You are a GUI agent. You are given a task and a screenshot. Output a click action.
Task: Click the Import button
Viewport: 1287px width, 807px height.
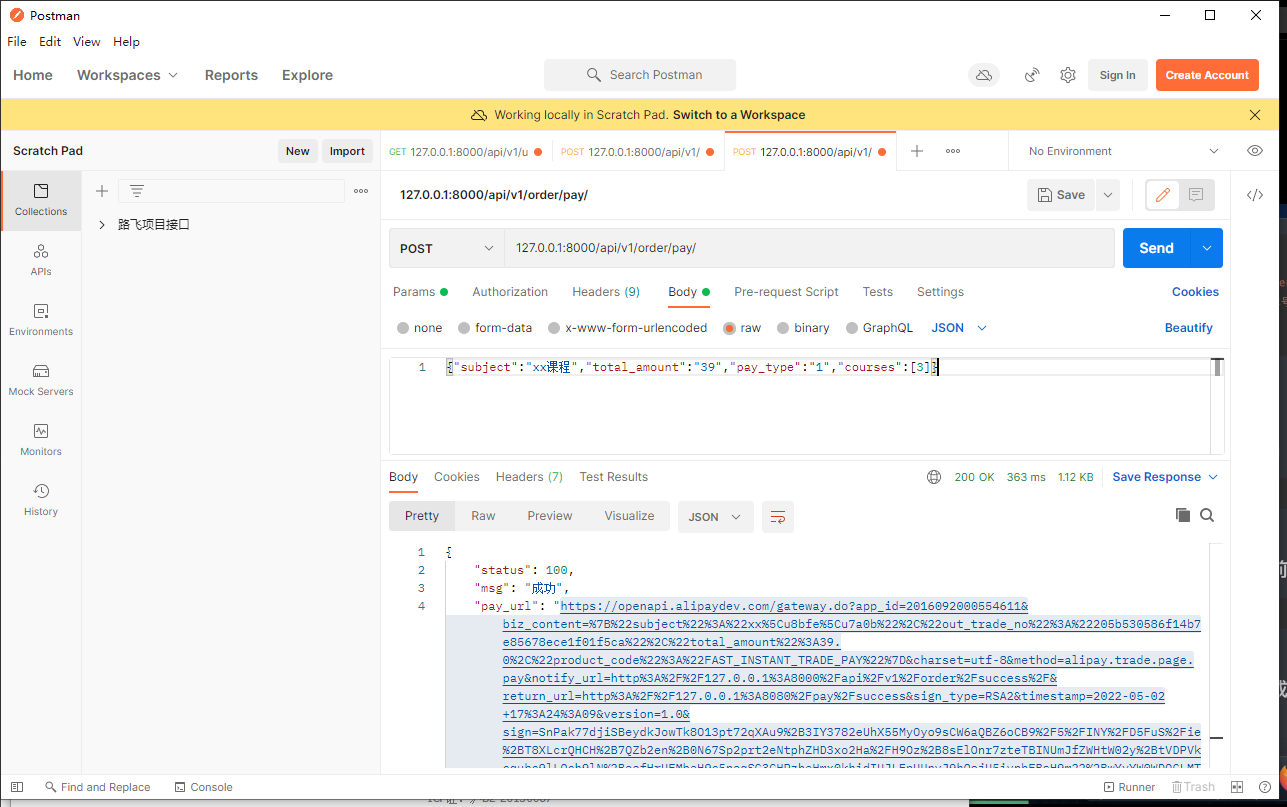tap(347, 151)
